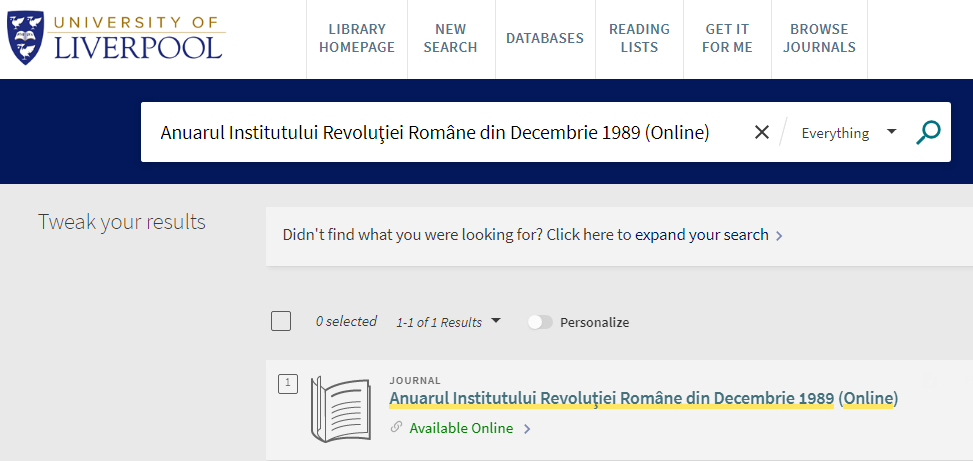The width and height of the screenshot is (973, 461).
Task: Open Browse Journals
Action: 819,38
